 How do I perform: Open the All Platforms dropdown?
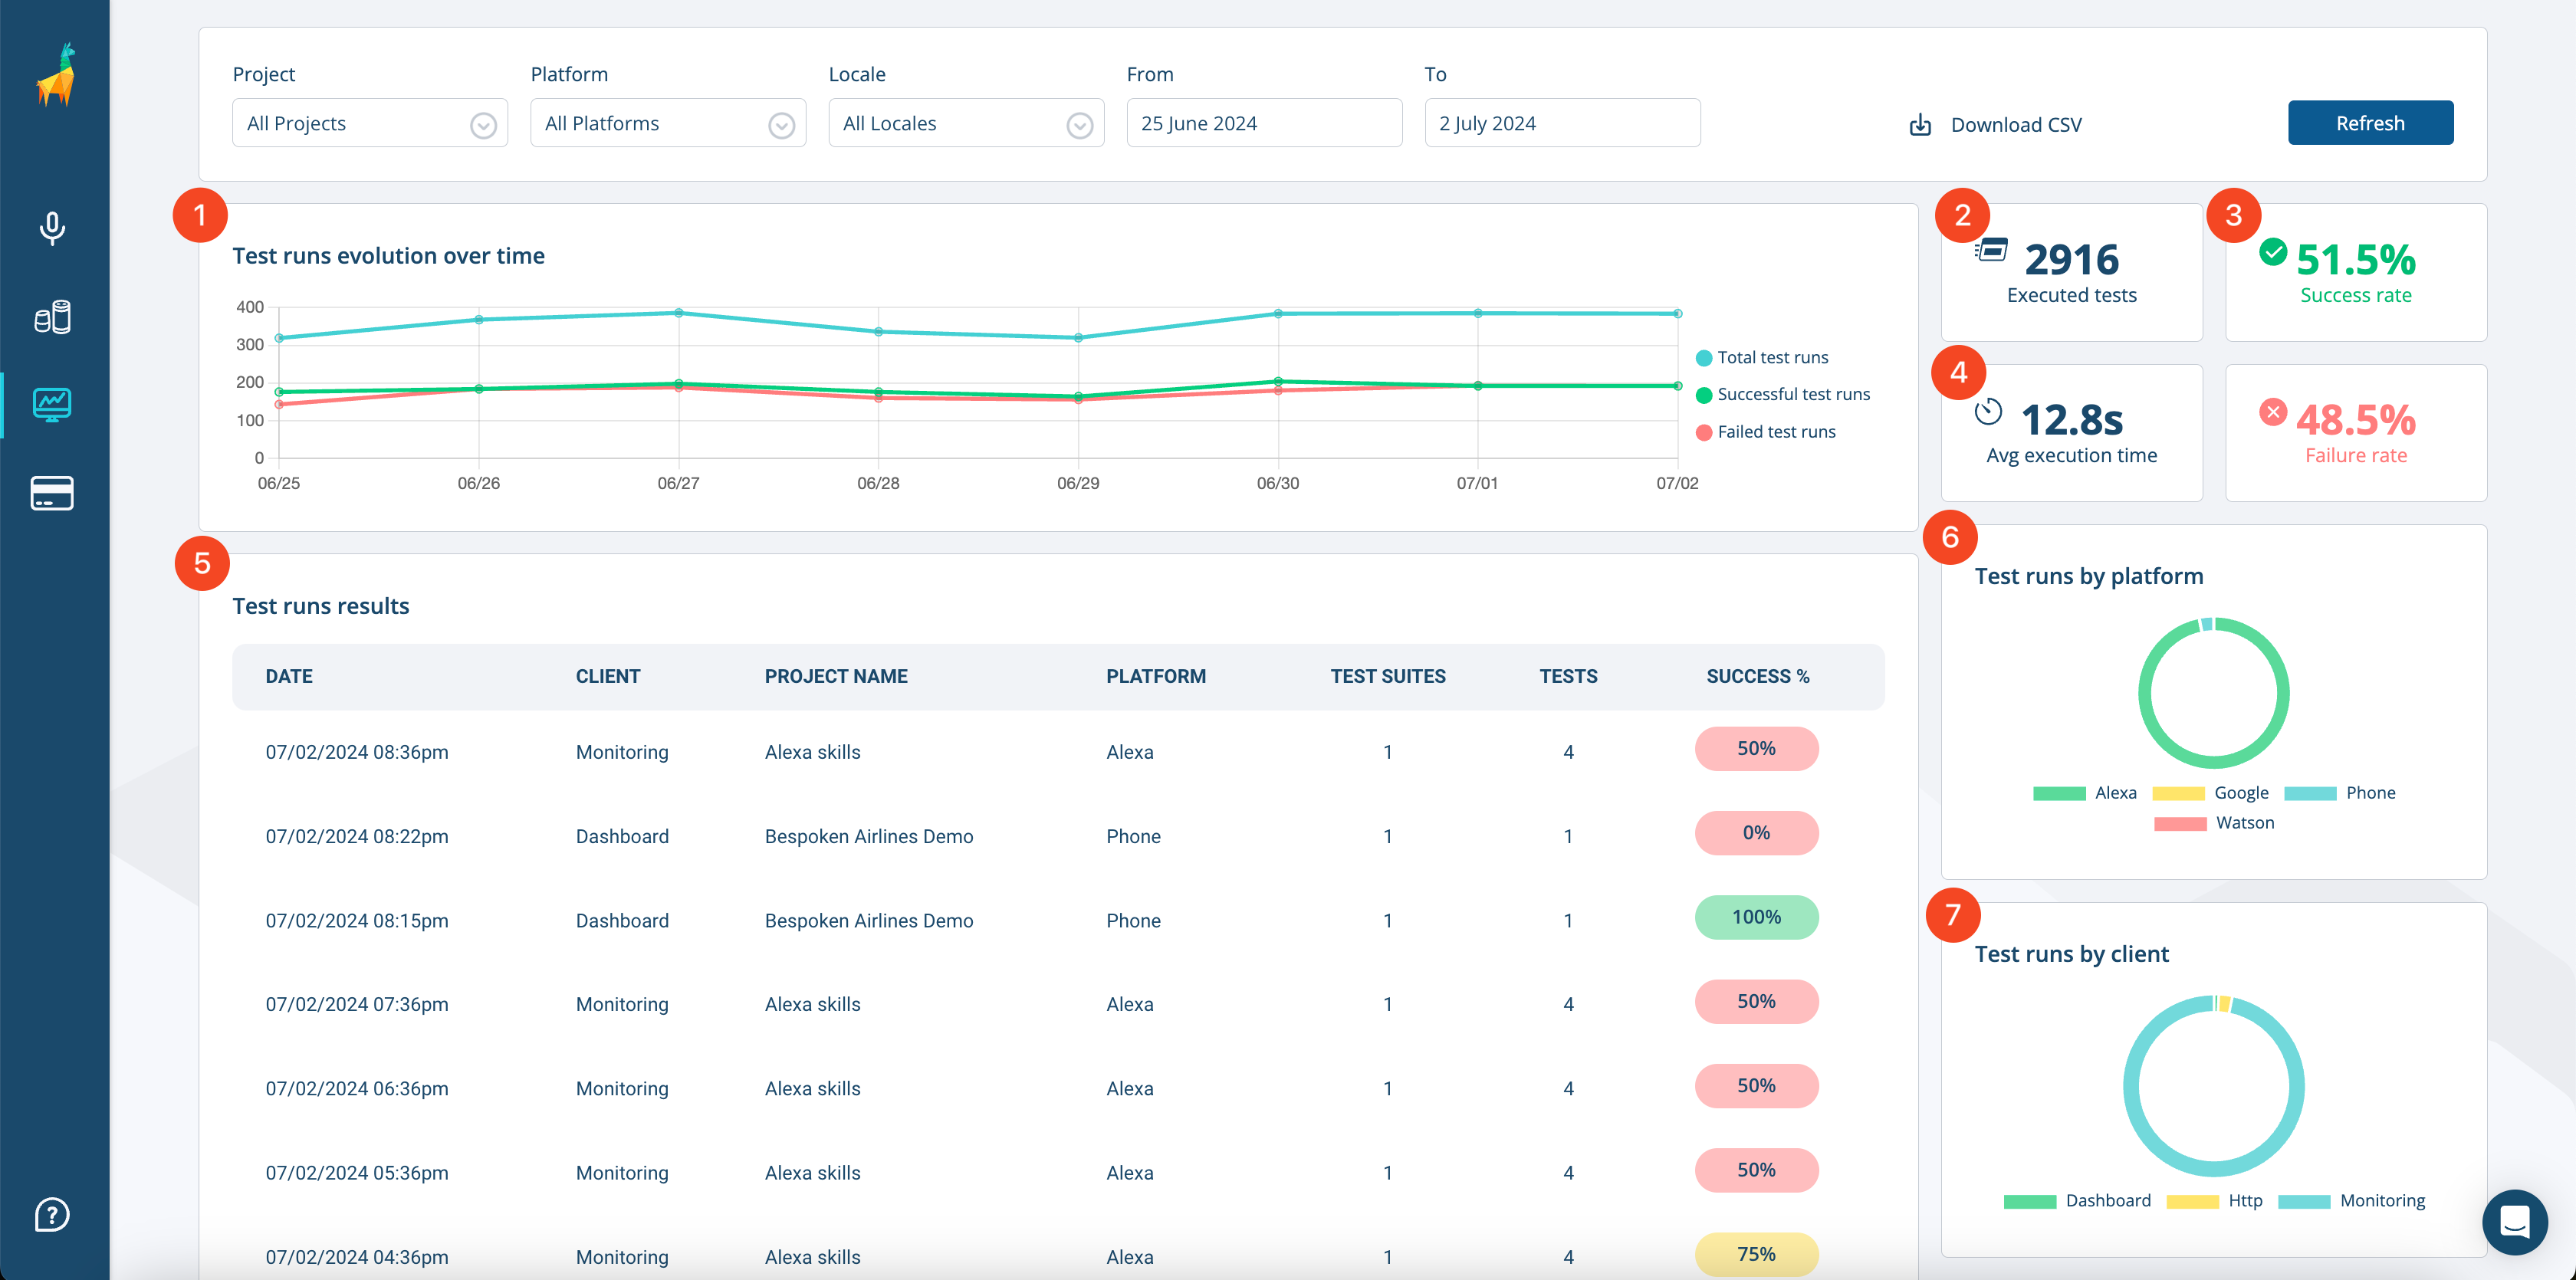[x=668, y=123]
